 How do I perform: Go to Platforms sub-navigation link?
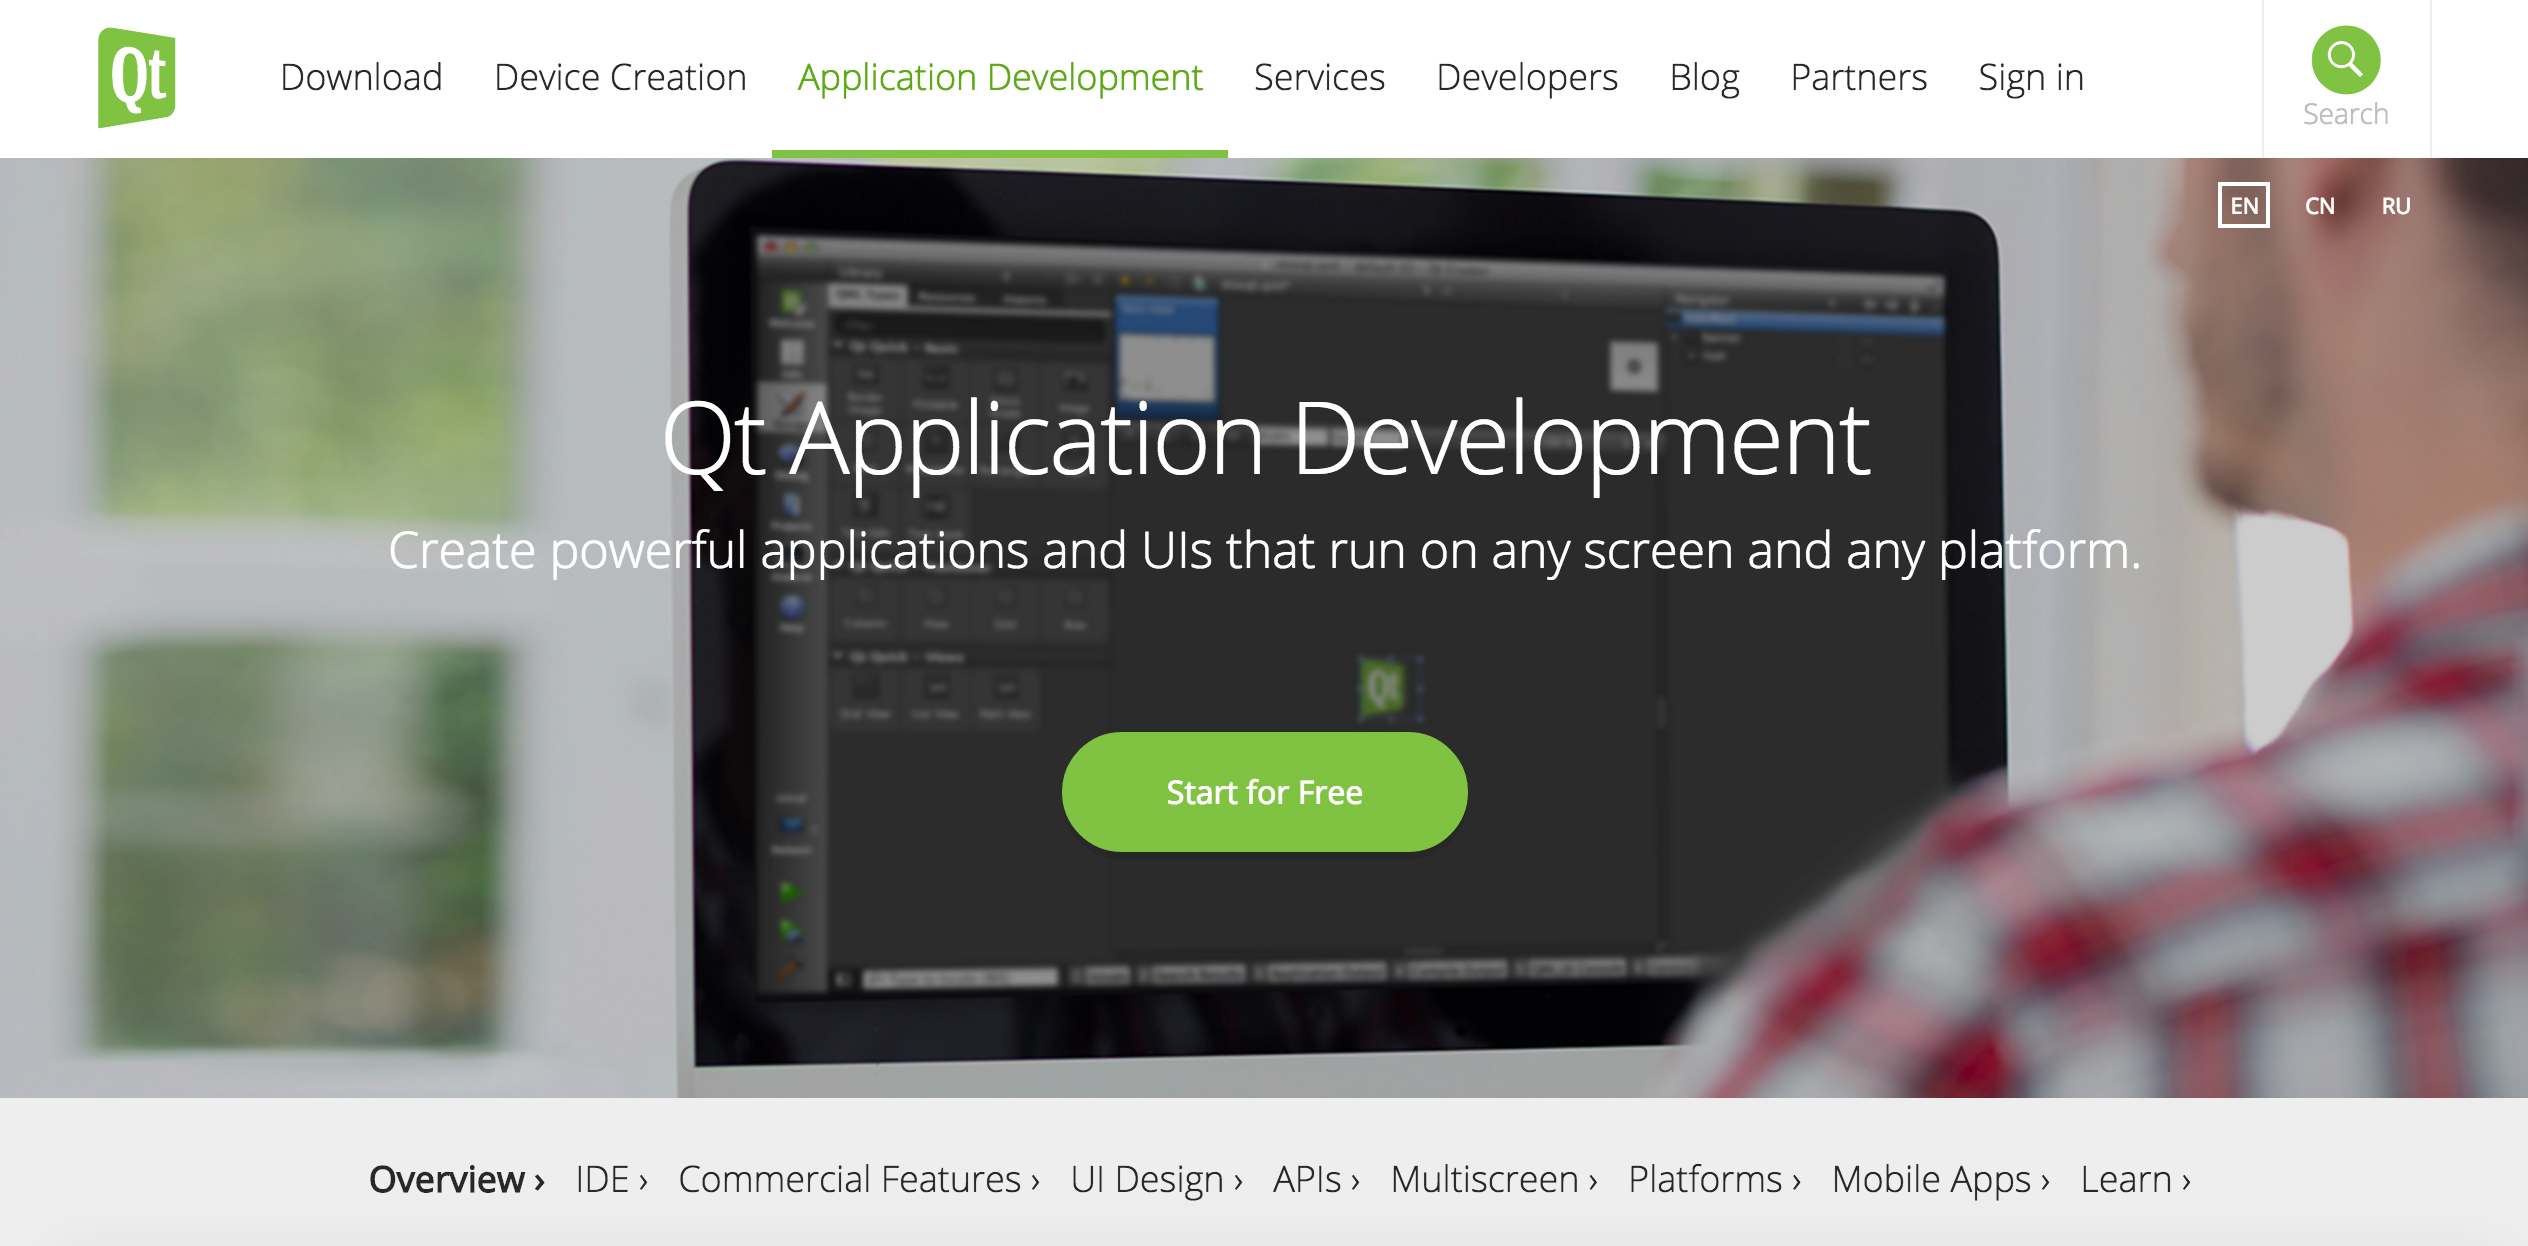(1715, 1180)
